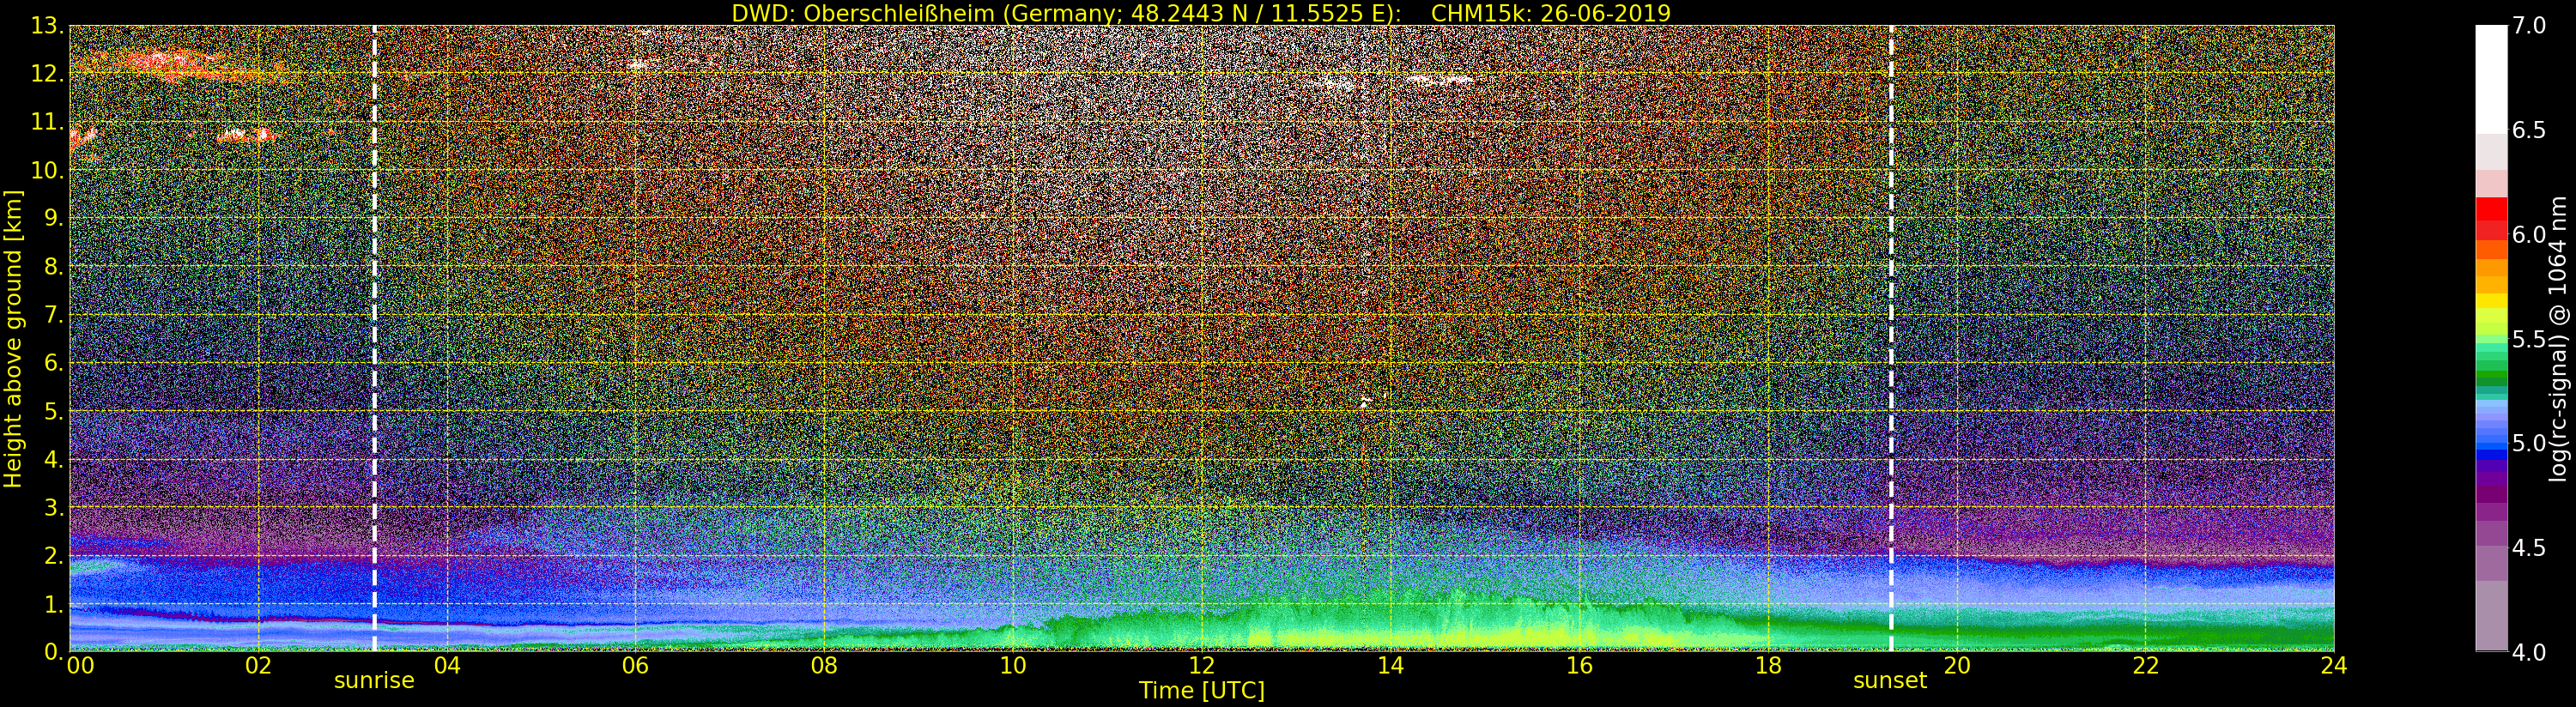
Task: Click the '08' tick on the time axis
Action: (824, 666)
